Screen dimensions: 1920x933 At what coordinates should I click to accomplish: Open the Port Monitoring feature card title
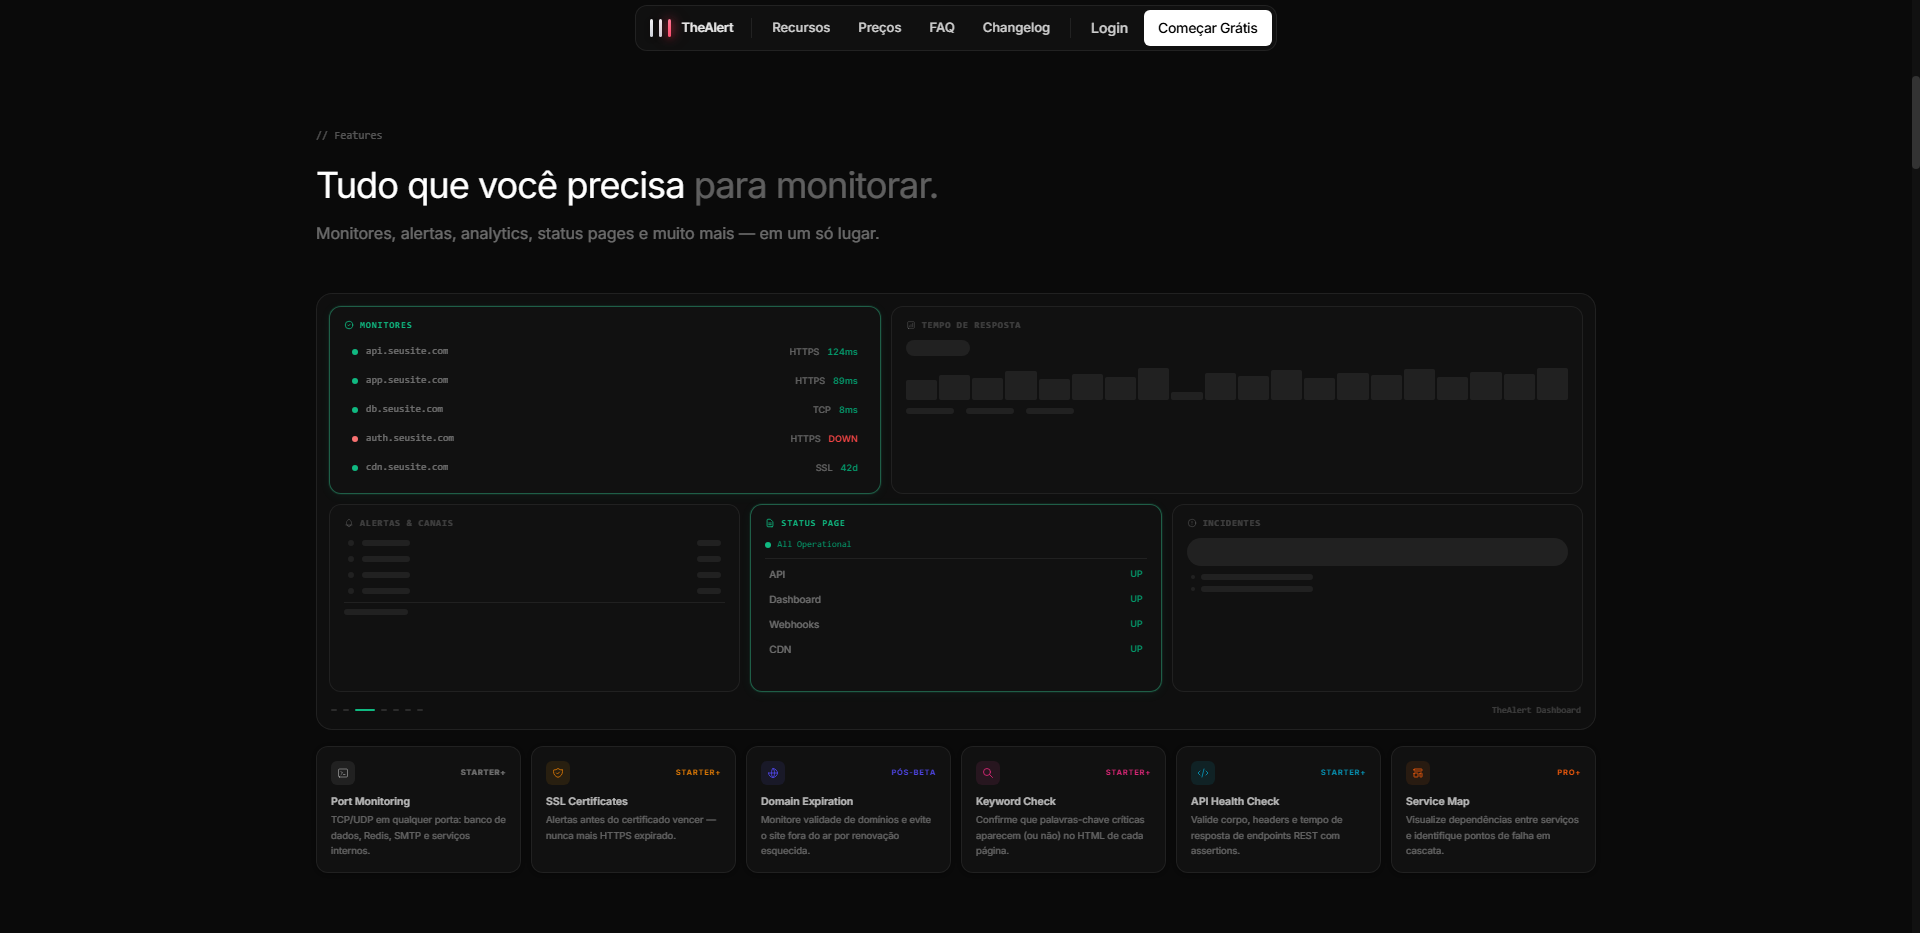[370, 801]
